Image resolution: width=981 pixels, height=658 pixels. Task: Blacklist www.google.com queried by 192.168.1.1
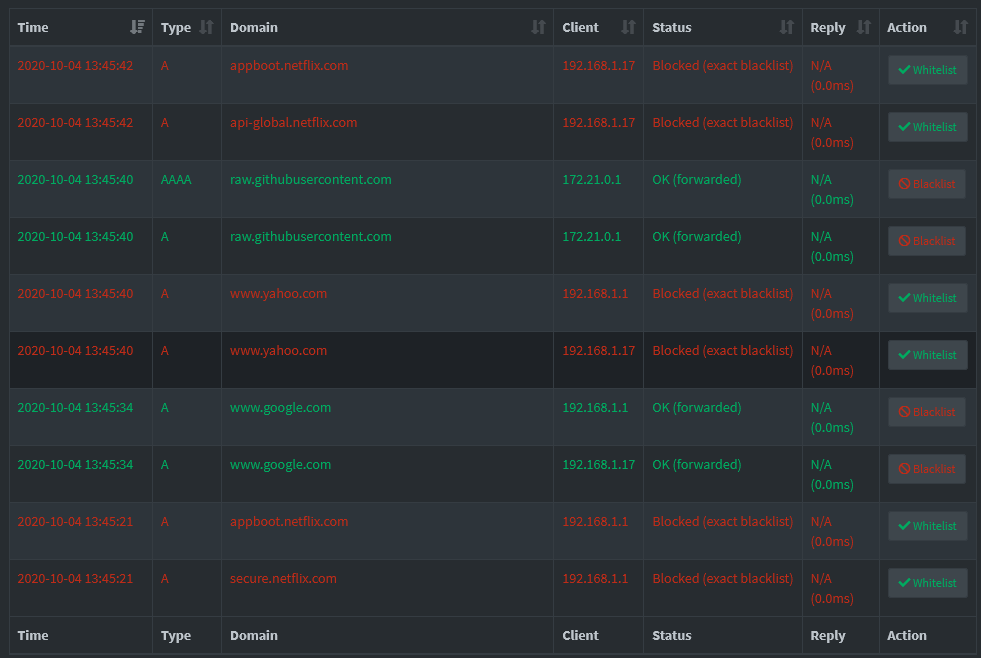927,411
